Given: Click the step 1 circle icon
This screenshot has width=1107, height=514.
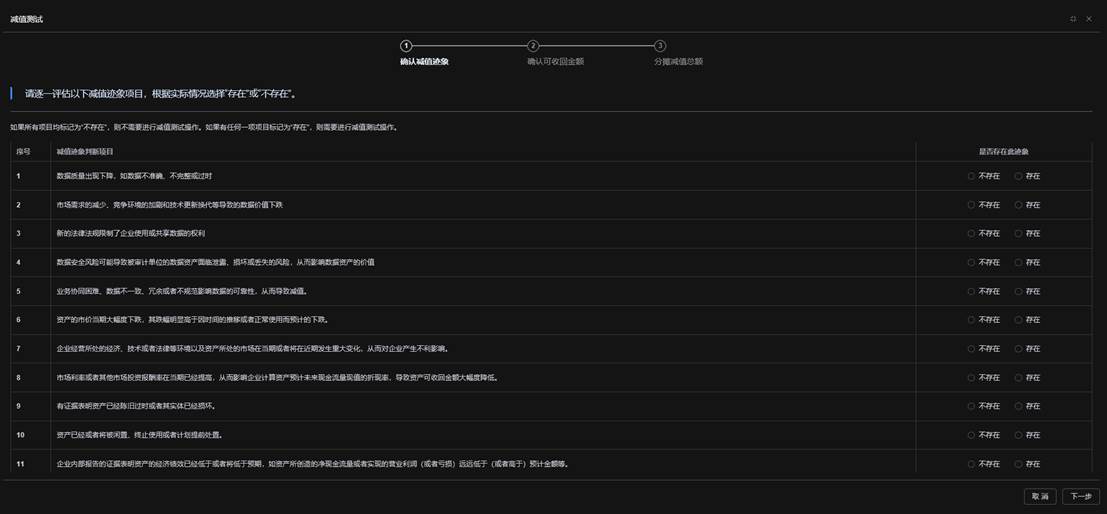Looking at the screenshot, I should pyautogui.click(x=406, y=46).
